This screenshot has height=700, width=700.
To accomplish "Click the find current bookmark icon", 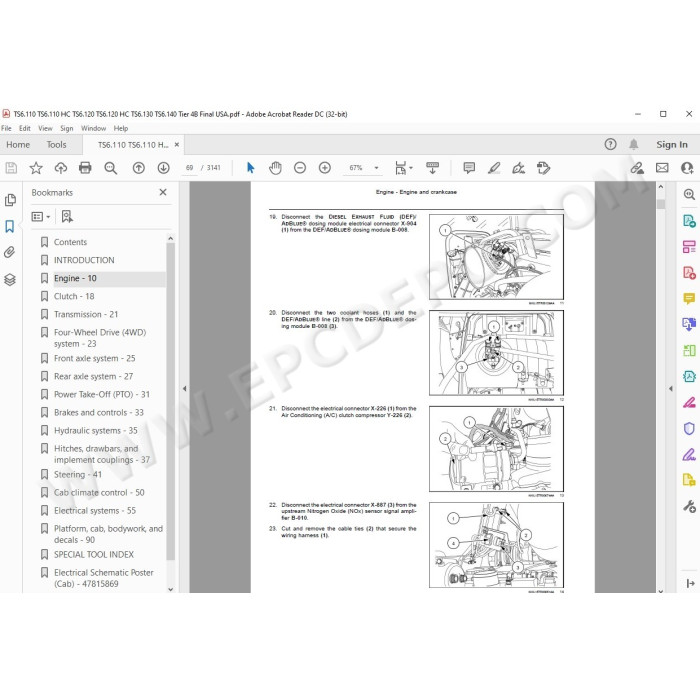I will pos(67,217).
